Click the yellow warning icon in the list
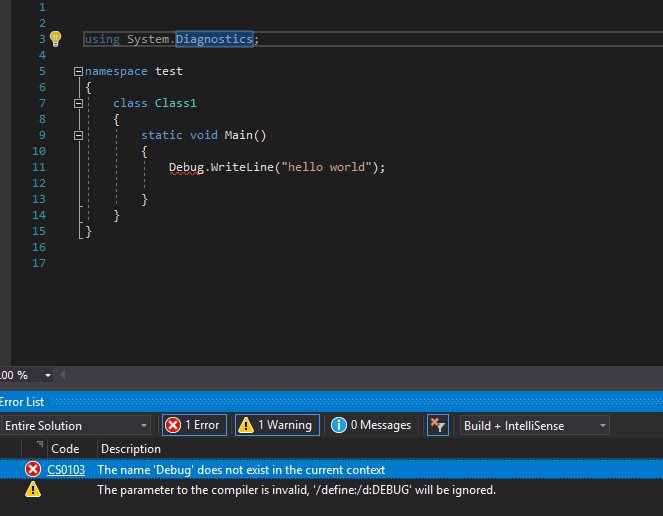 point(33,489)
